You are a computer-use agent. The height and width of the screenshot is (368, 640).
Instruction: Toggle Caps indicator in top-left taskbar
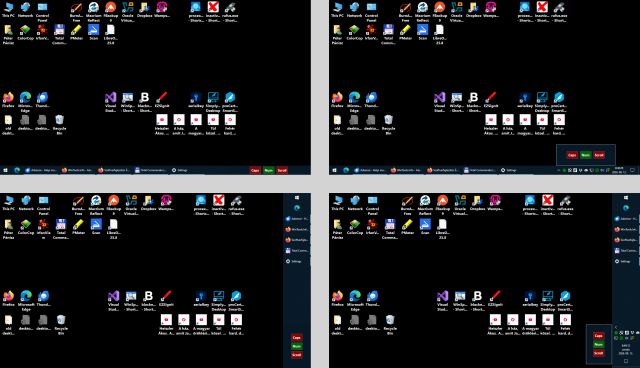pos(255,170)
